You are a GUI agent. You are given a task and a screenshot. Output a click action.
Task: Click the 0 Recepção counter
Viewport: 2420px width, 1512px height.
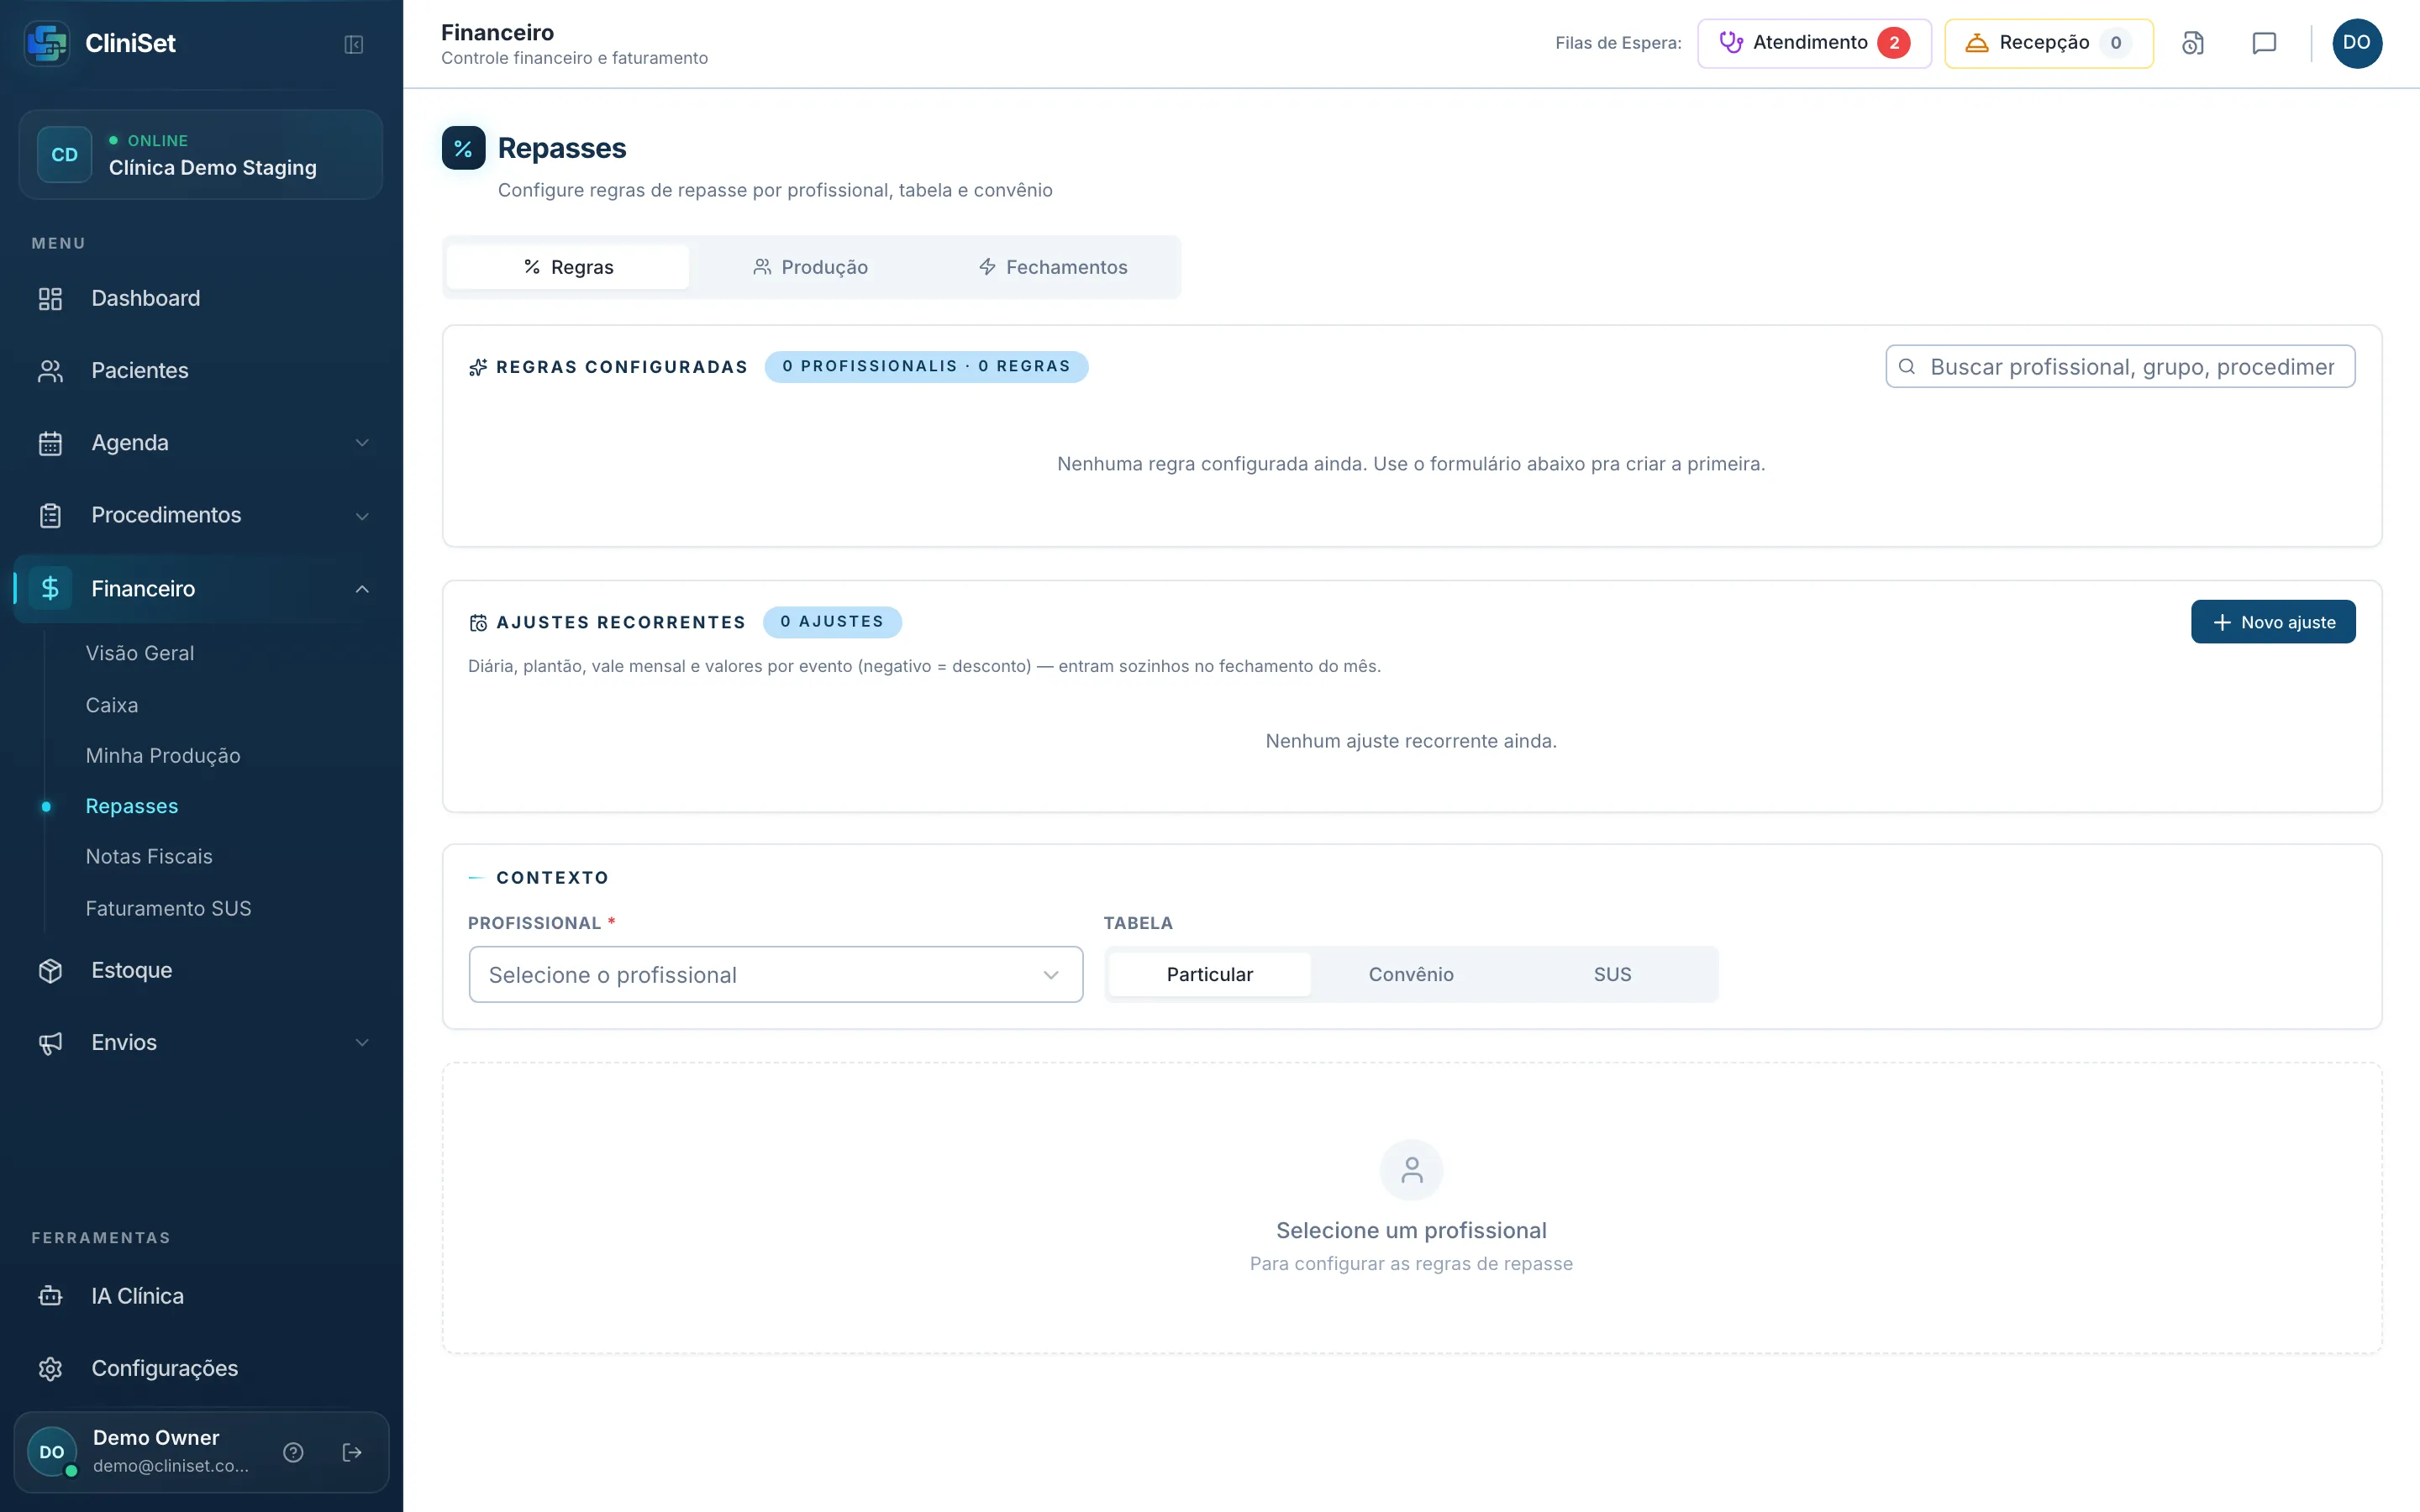pyautogui.click(x=2116, y=43)
